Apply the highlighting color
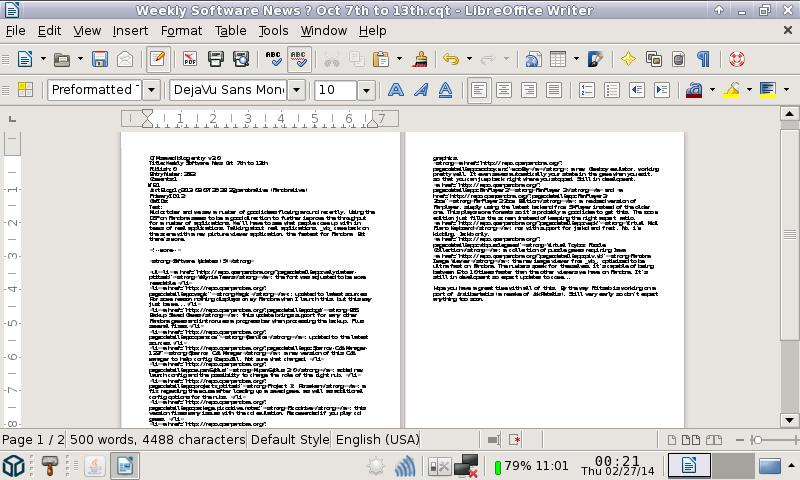Screen dimensions: 800x480 coord(732,90)
